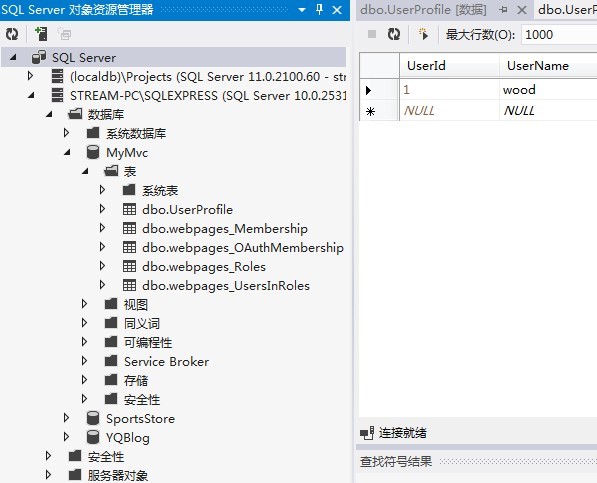
Task: Select the YQBlog database item
Action: pos(128,437)
